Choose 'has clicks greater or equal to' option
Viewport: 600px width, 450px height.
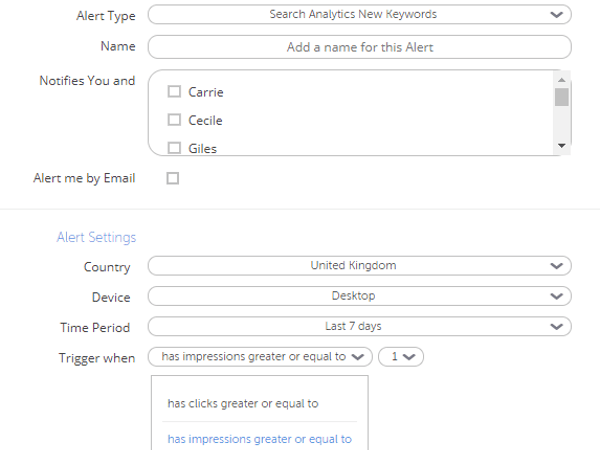pyautogui.click(x=243, y=404)
